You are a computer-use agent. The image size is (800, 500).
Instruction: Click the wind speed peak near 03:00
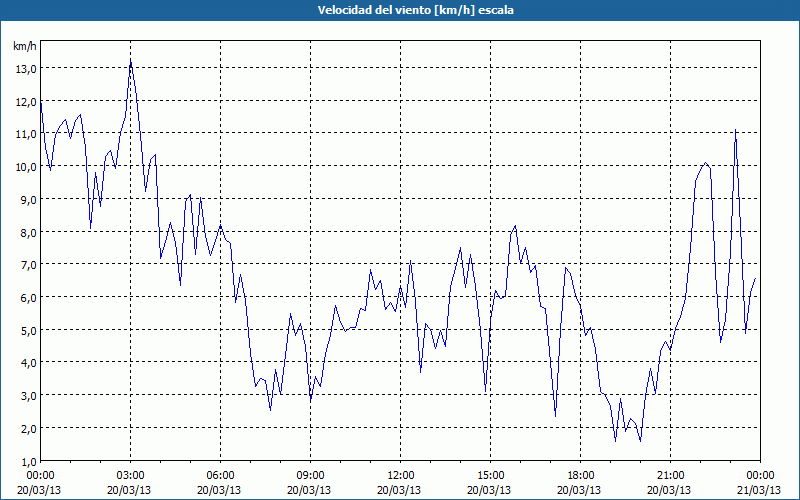131,63
